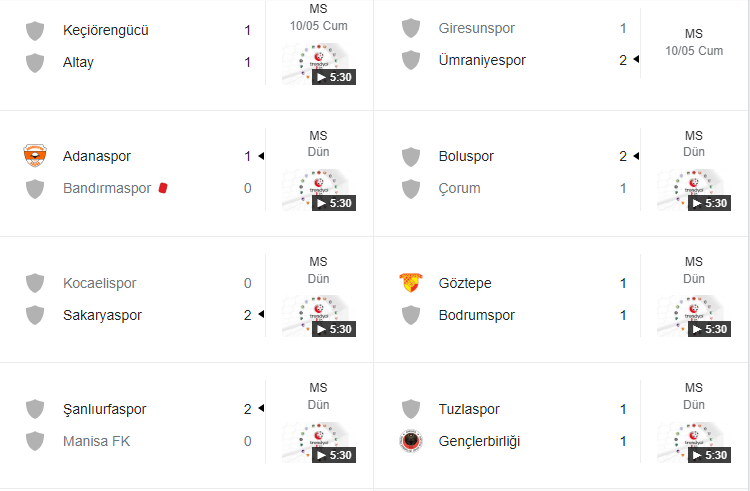The height and width of the screenshot is (491, 750).
Task: Select the Şanlıurfaspor team name
Action: tap(105, 409)
